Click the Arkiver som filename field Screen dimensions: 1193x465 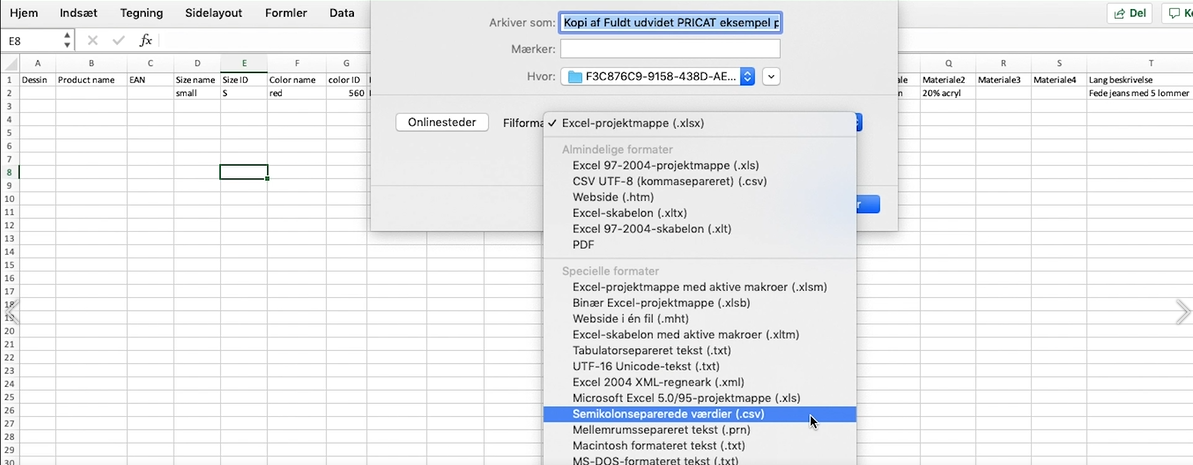670,23
